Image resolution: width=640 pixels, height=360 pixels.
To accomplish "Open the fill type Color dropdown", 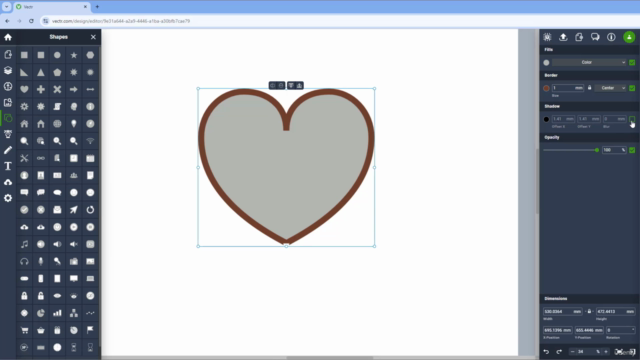I will (x=589, y=62).
